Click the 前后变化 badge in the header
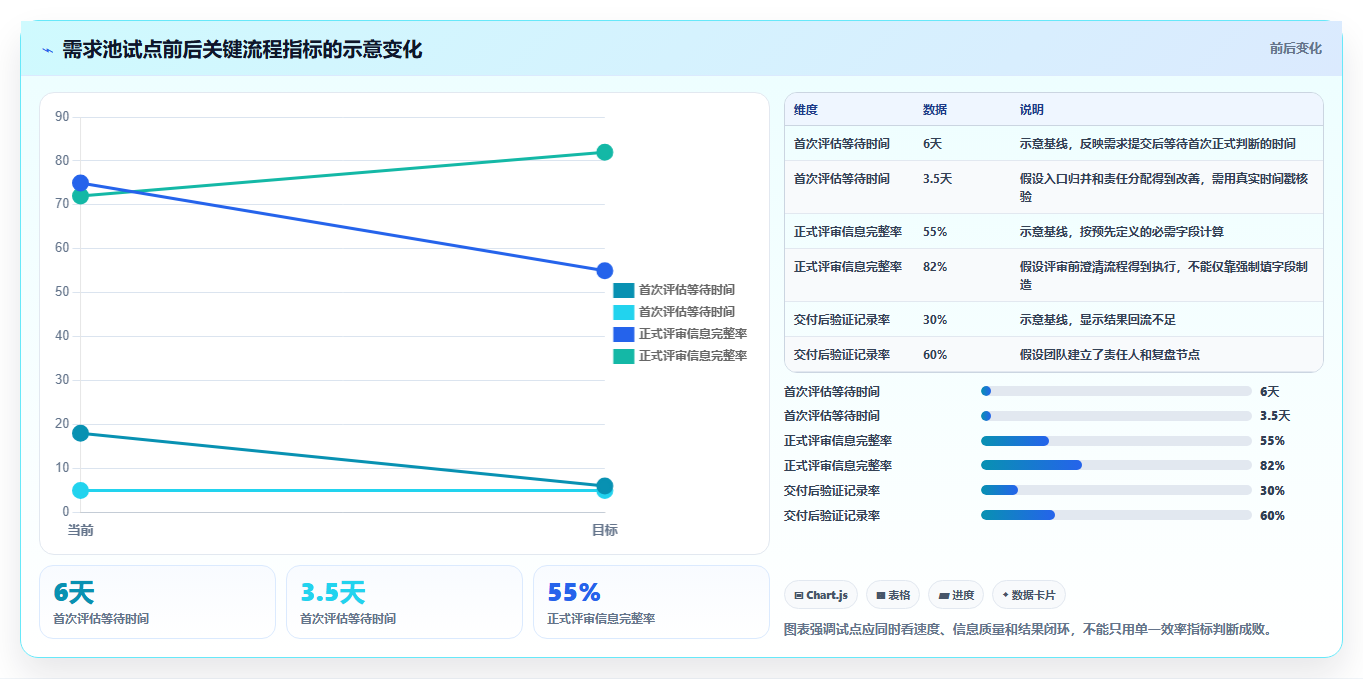 click(1296, 48)
